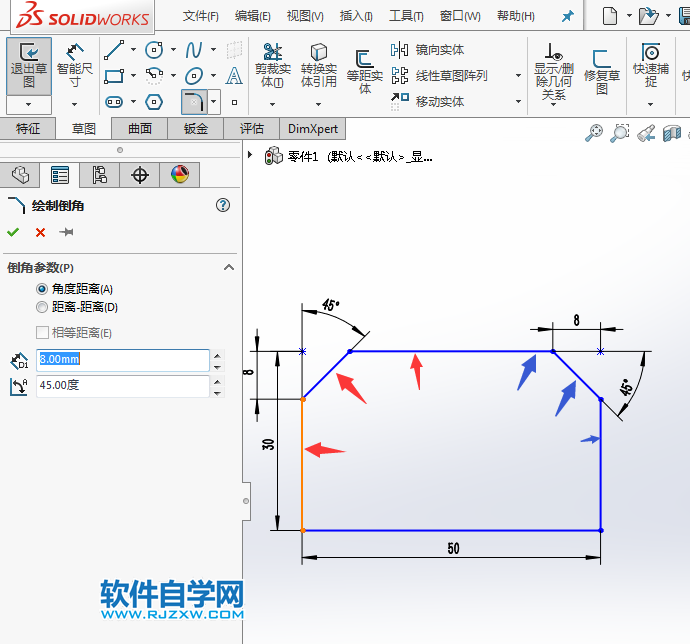690x644 pixels.
Task: Click the Open document icon
Action: pyautogui.click(x=648, y=16)
